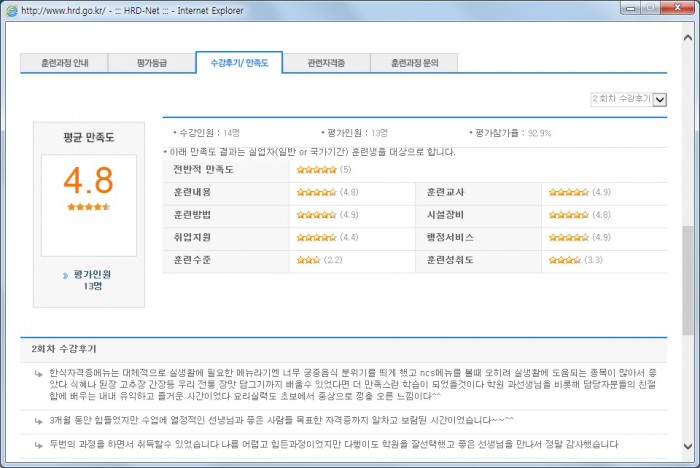This screenshot has width=700, height=468.
Task: Click the 훈련수준 star rating
Action: (x=308, y=260)
